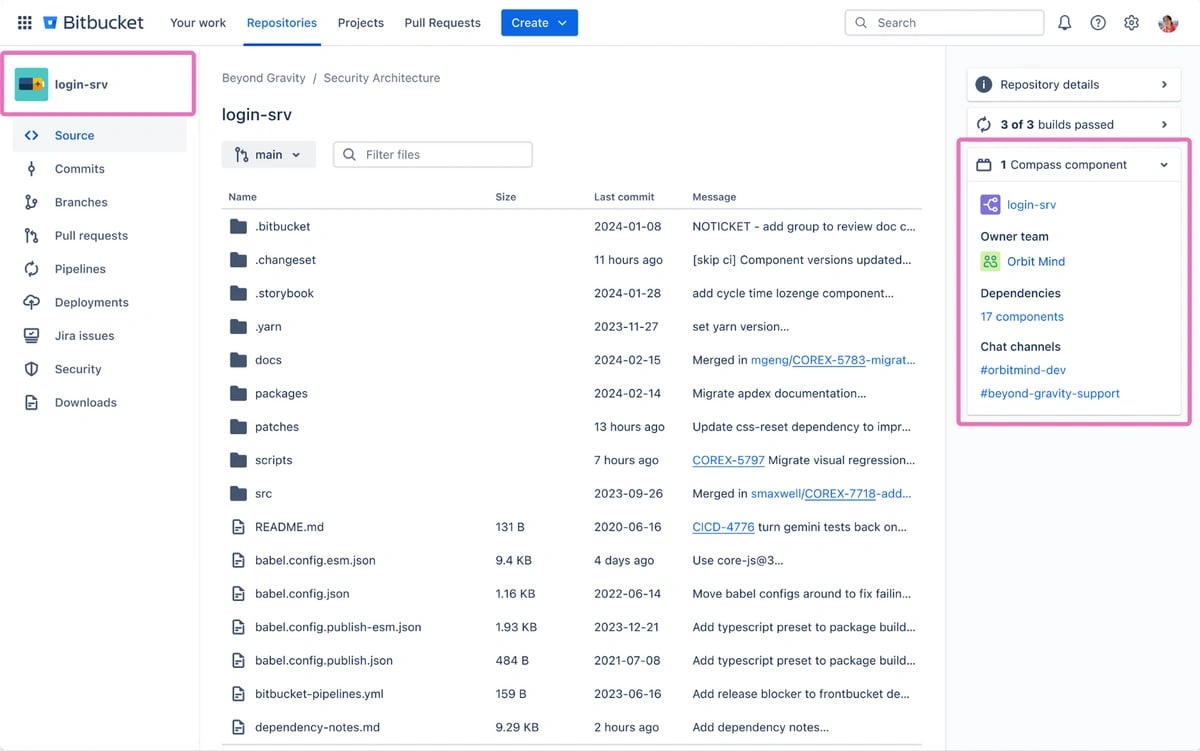Click the builds passed refresh icon
1200x751 pixels.
point(984,125)
